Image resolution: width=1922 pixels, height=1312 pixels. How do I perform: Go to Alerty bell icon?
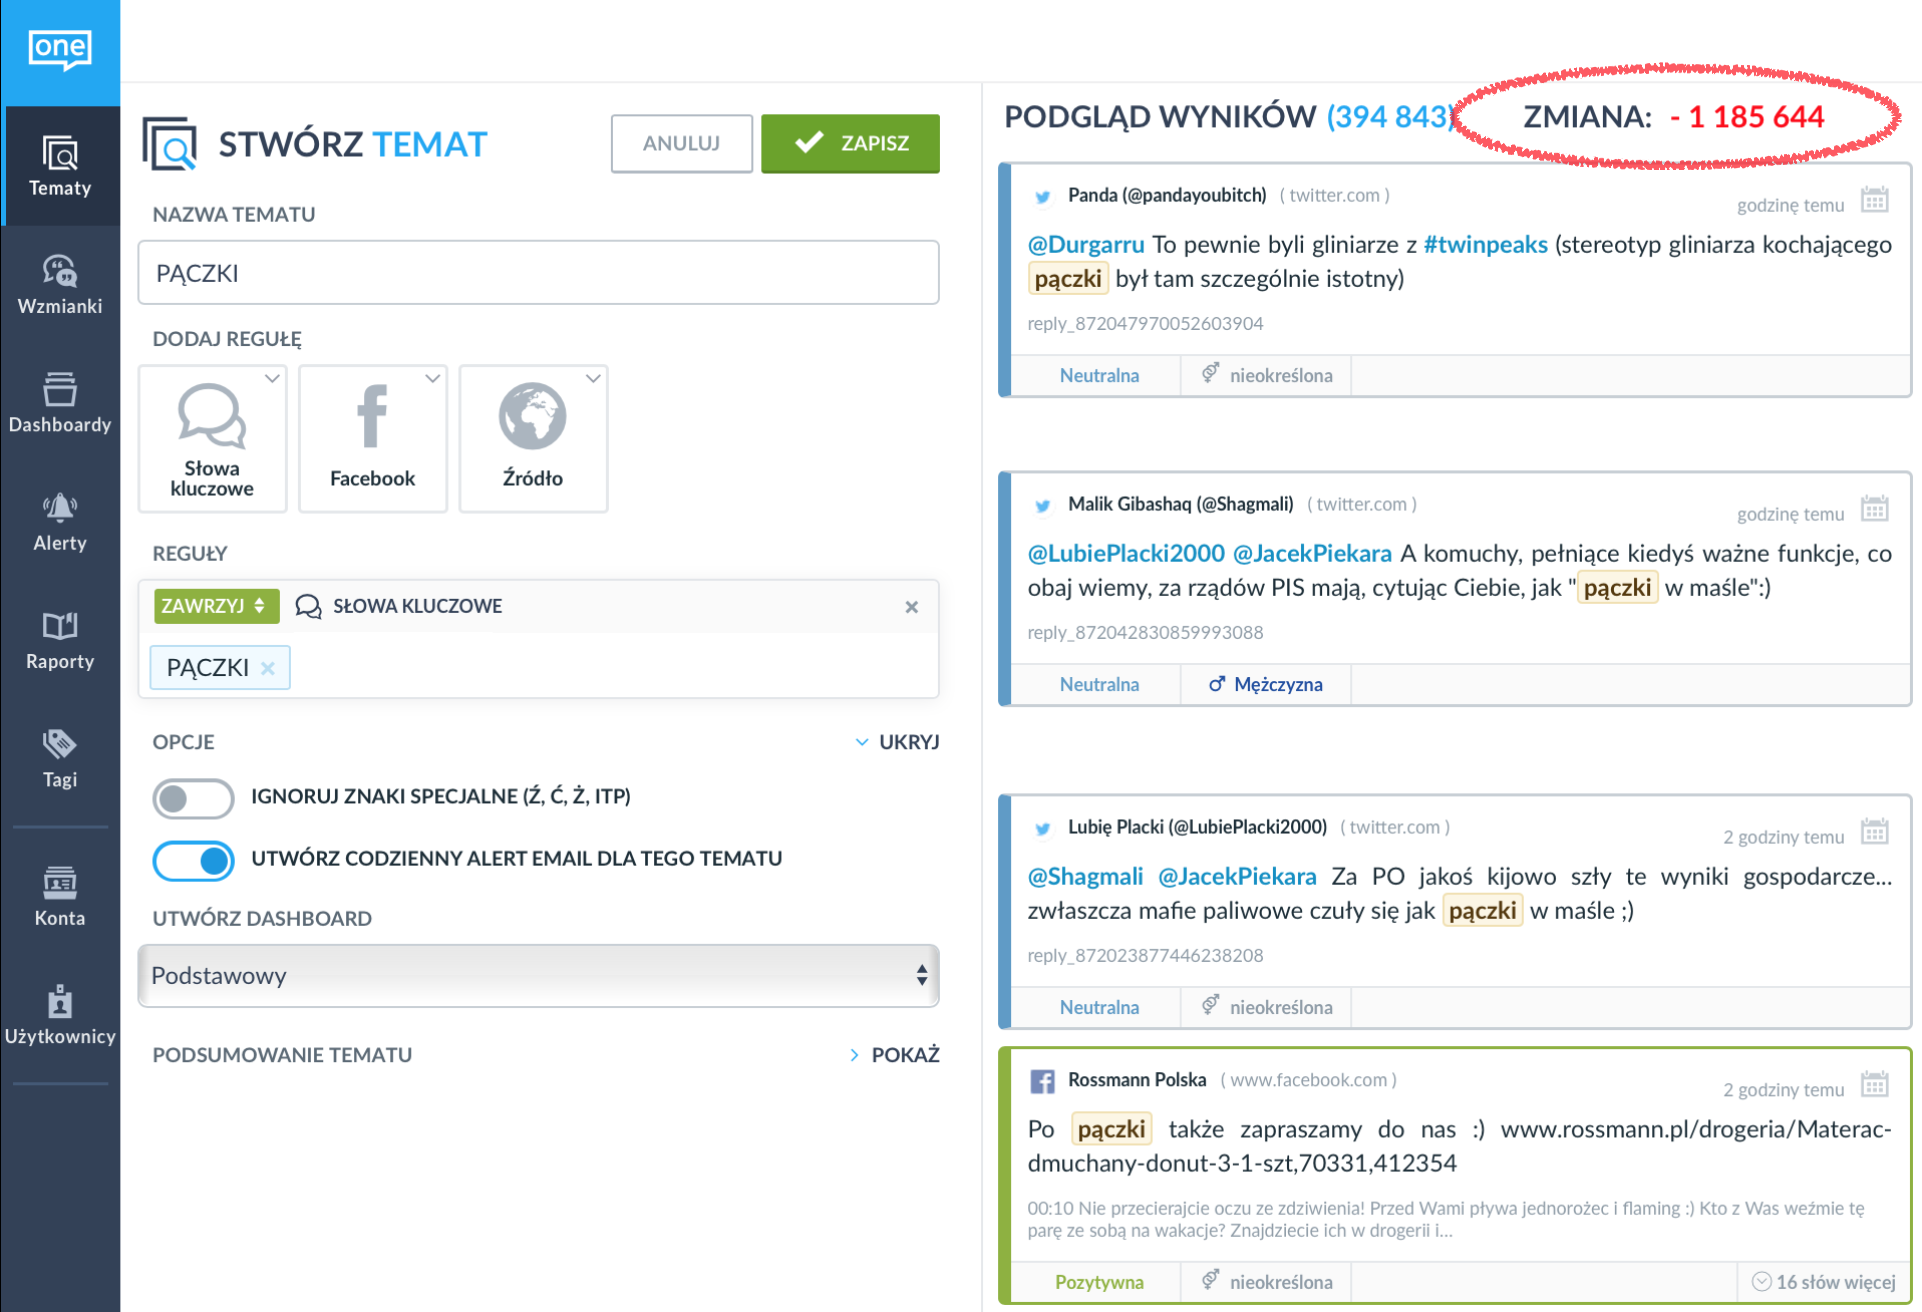tap(59, 521)
